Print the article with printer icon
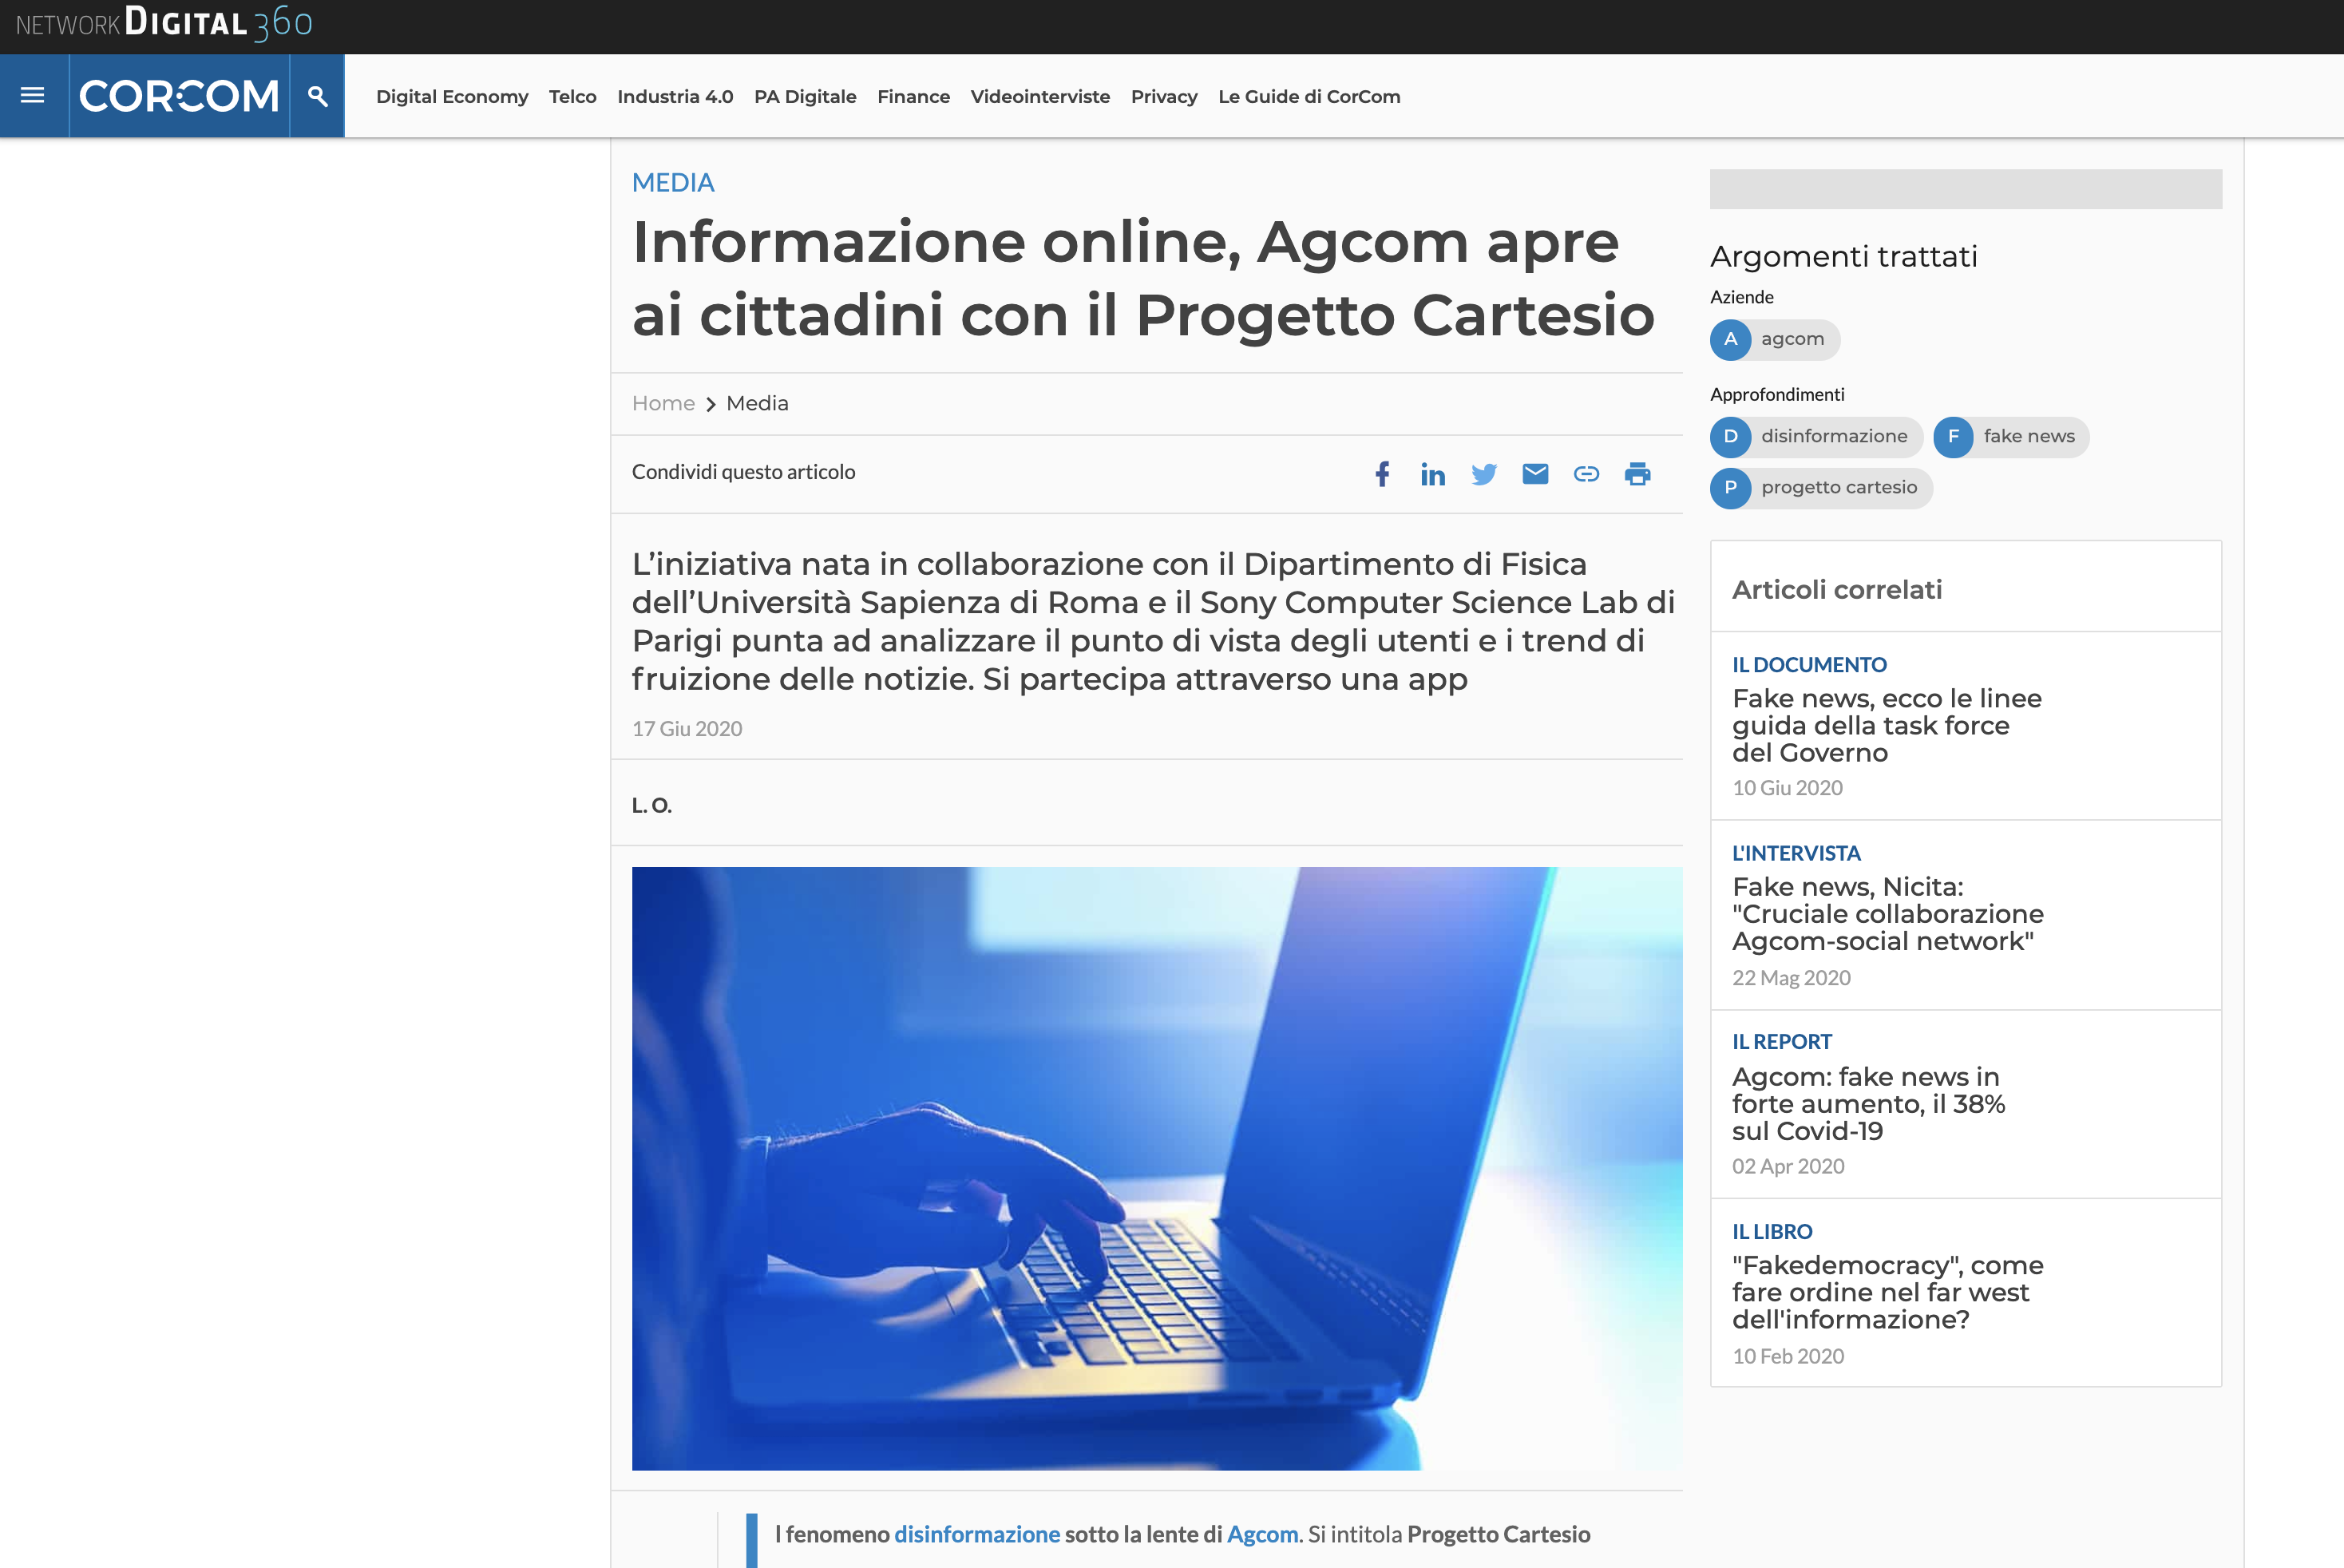The width and height of the screenshot is (2344, 1568). tap(1637, 474)
